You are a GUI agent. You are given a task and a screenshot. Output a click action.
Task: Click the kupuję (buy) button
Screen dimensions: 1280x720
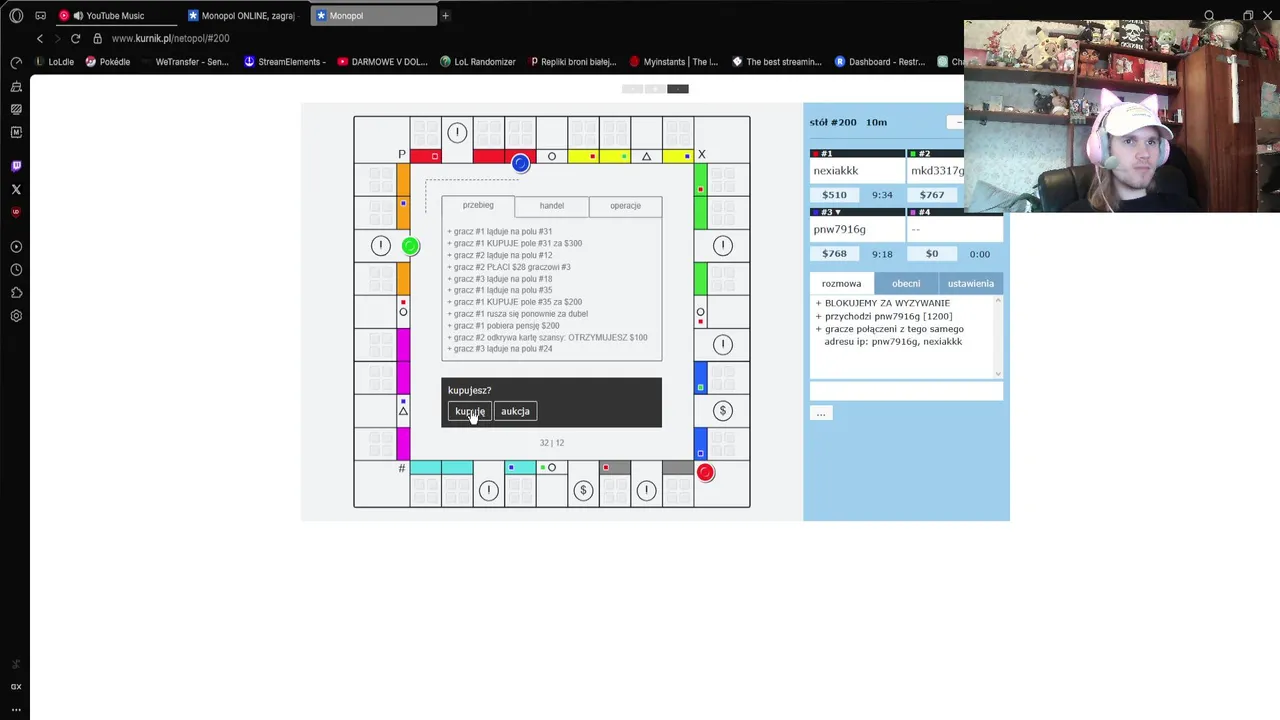tap(470, 411)
